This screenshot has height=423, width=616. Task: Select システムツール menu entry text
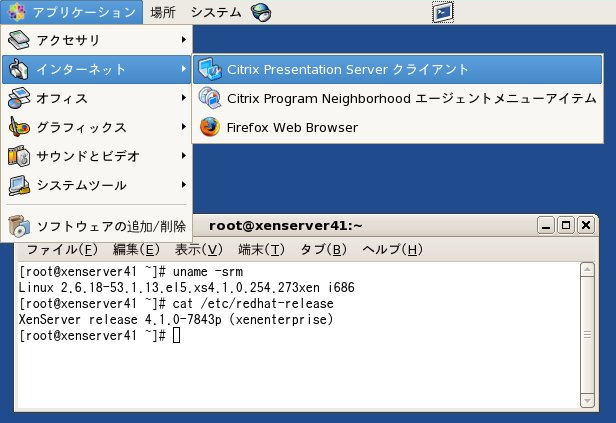click(x=81, y=185)
